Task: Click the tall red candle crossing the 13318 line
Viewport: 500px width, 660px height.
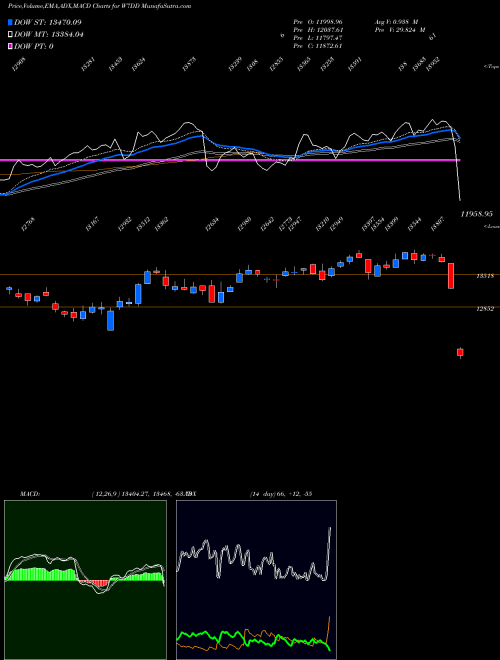Action: pos(451,276)
